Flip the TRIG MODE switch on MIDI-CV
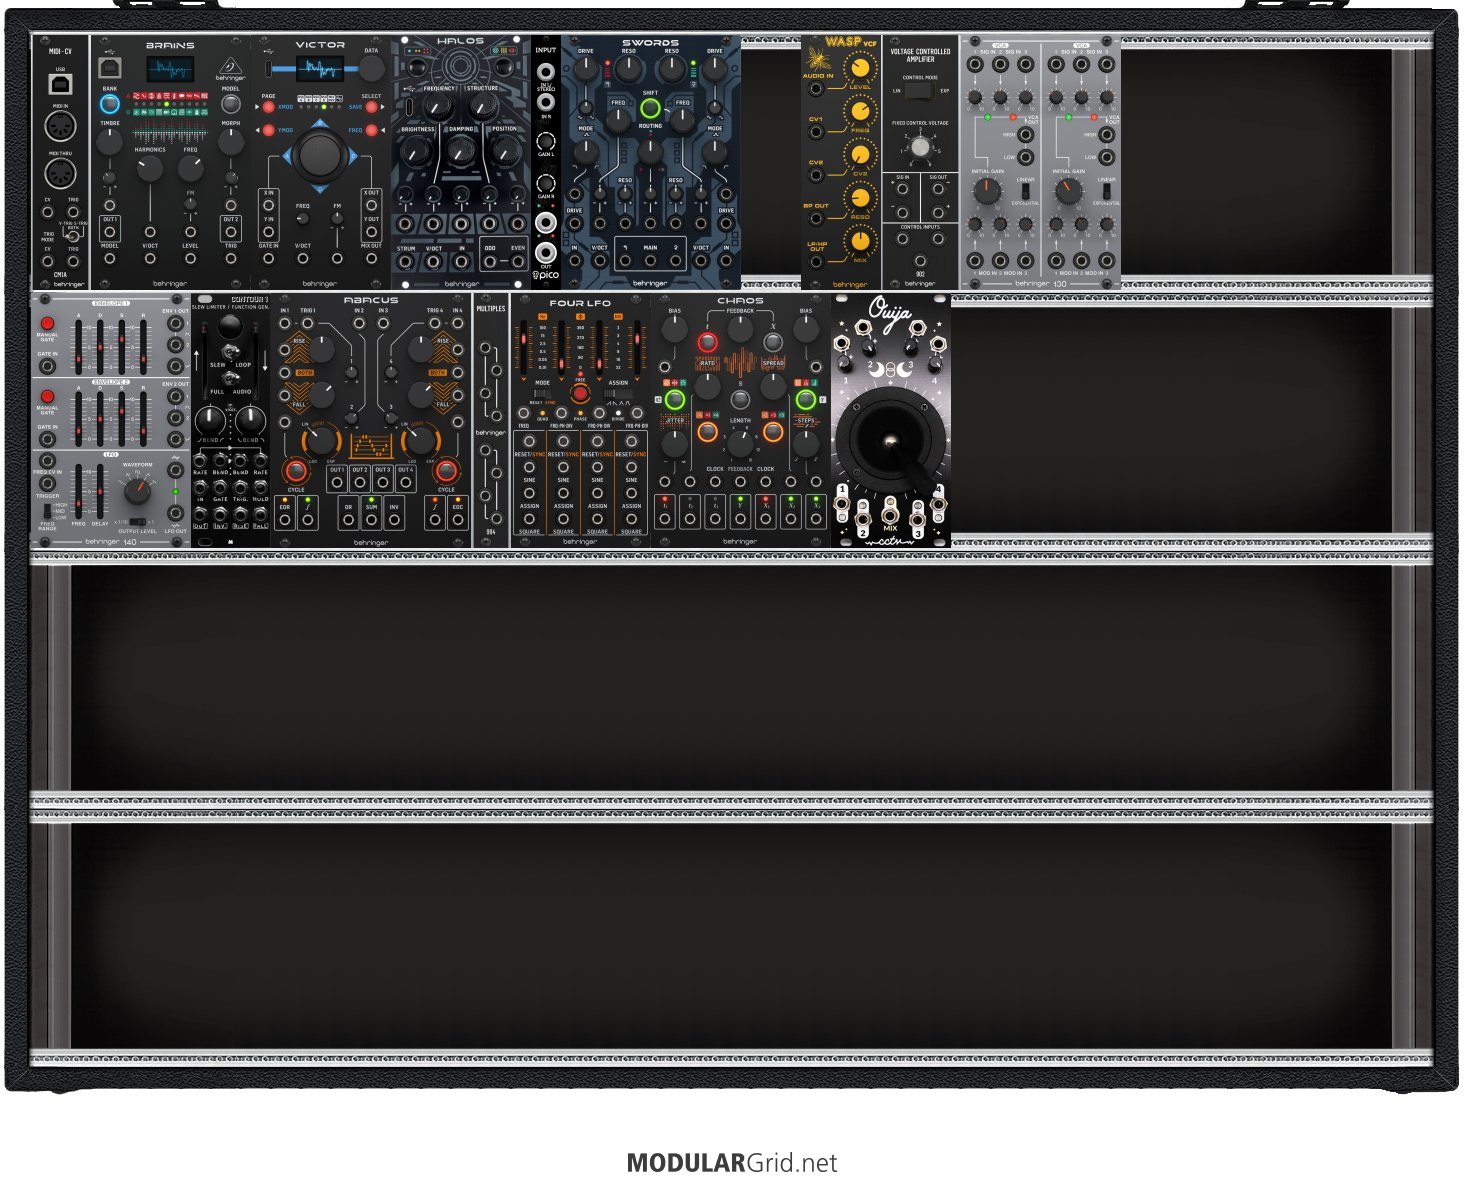 pyautogui.click(x=72, y=236)
